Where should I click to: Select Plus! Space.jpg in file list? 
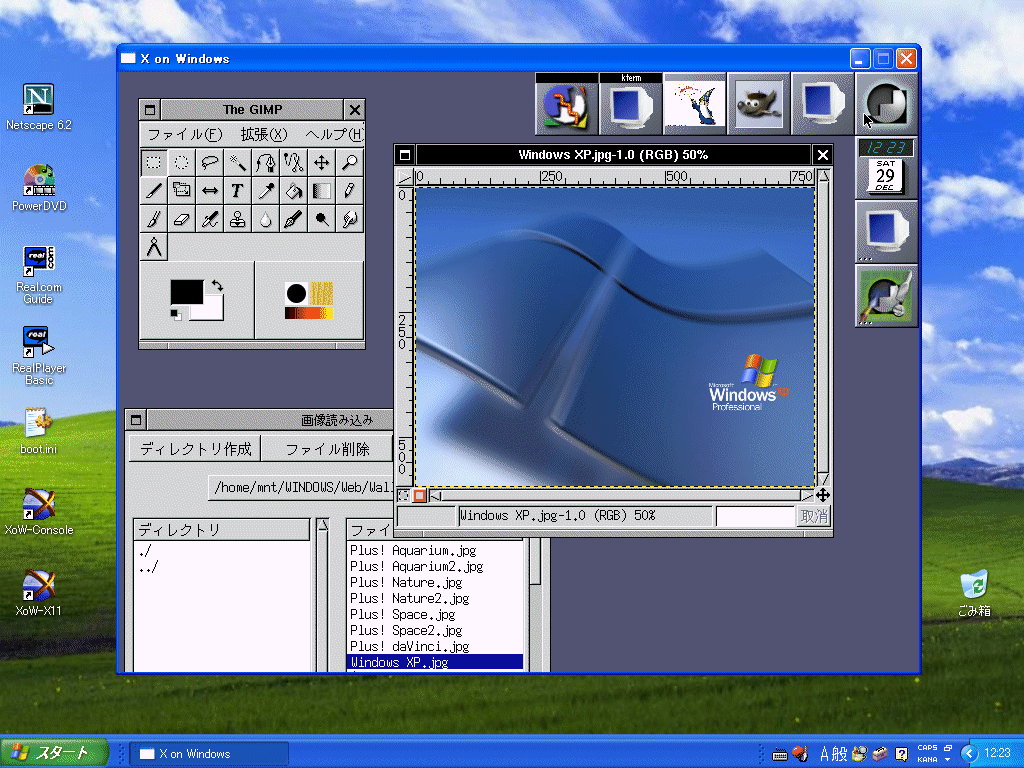point(435,615)
